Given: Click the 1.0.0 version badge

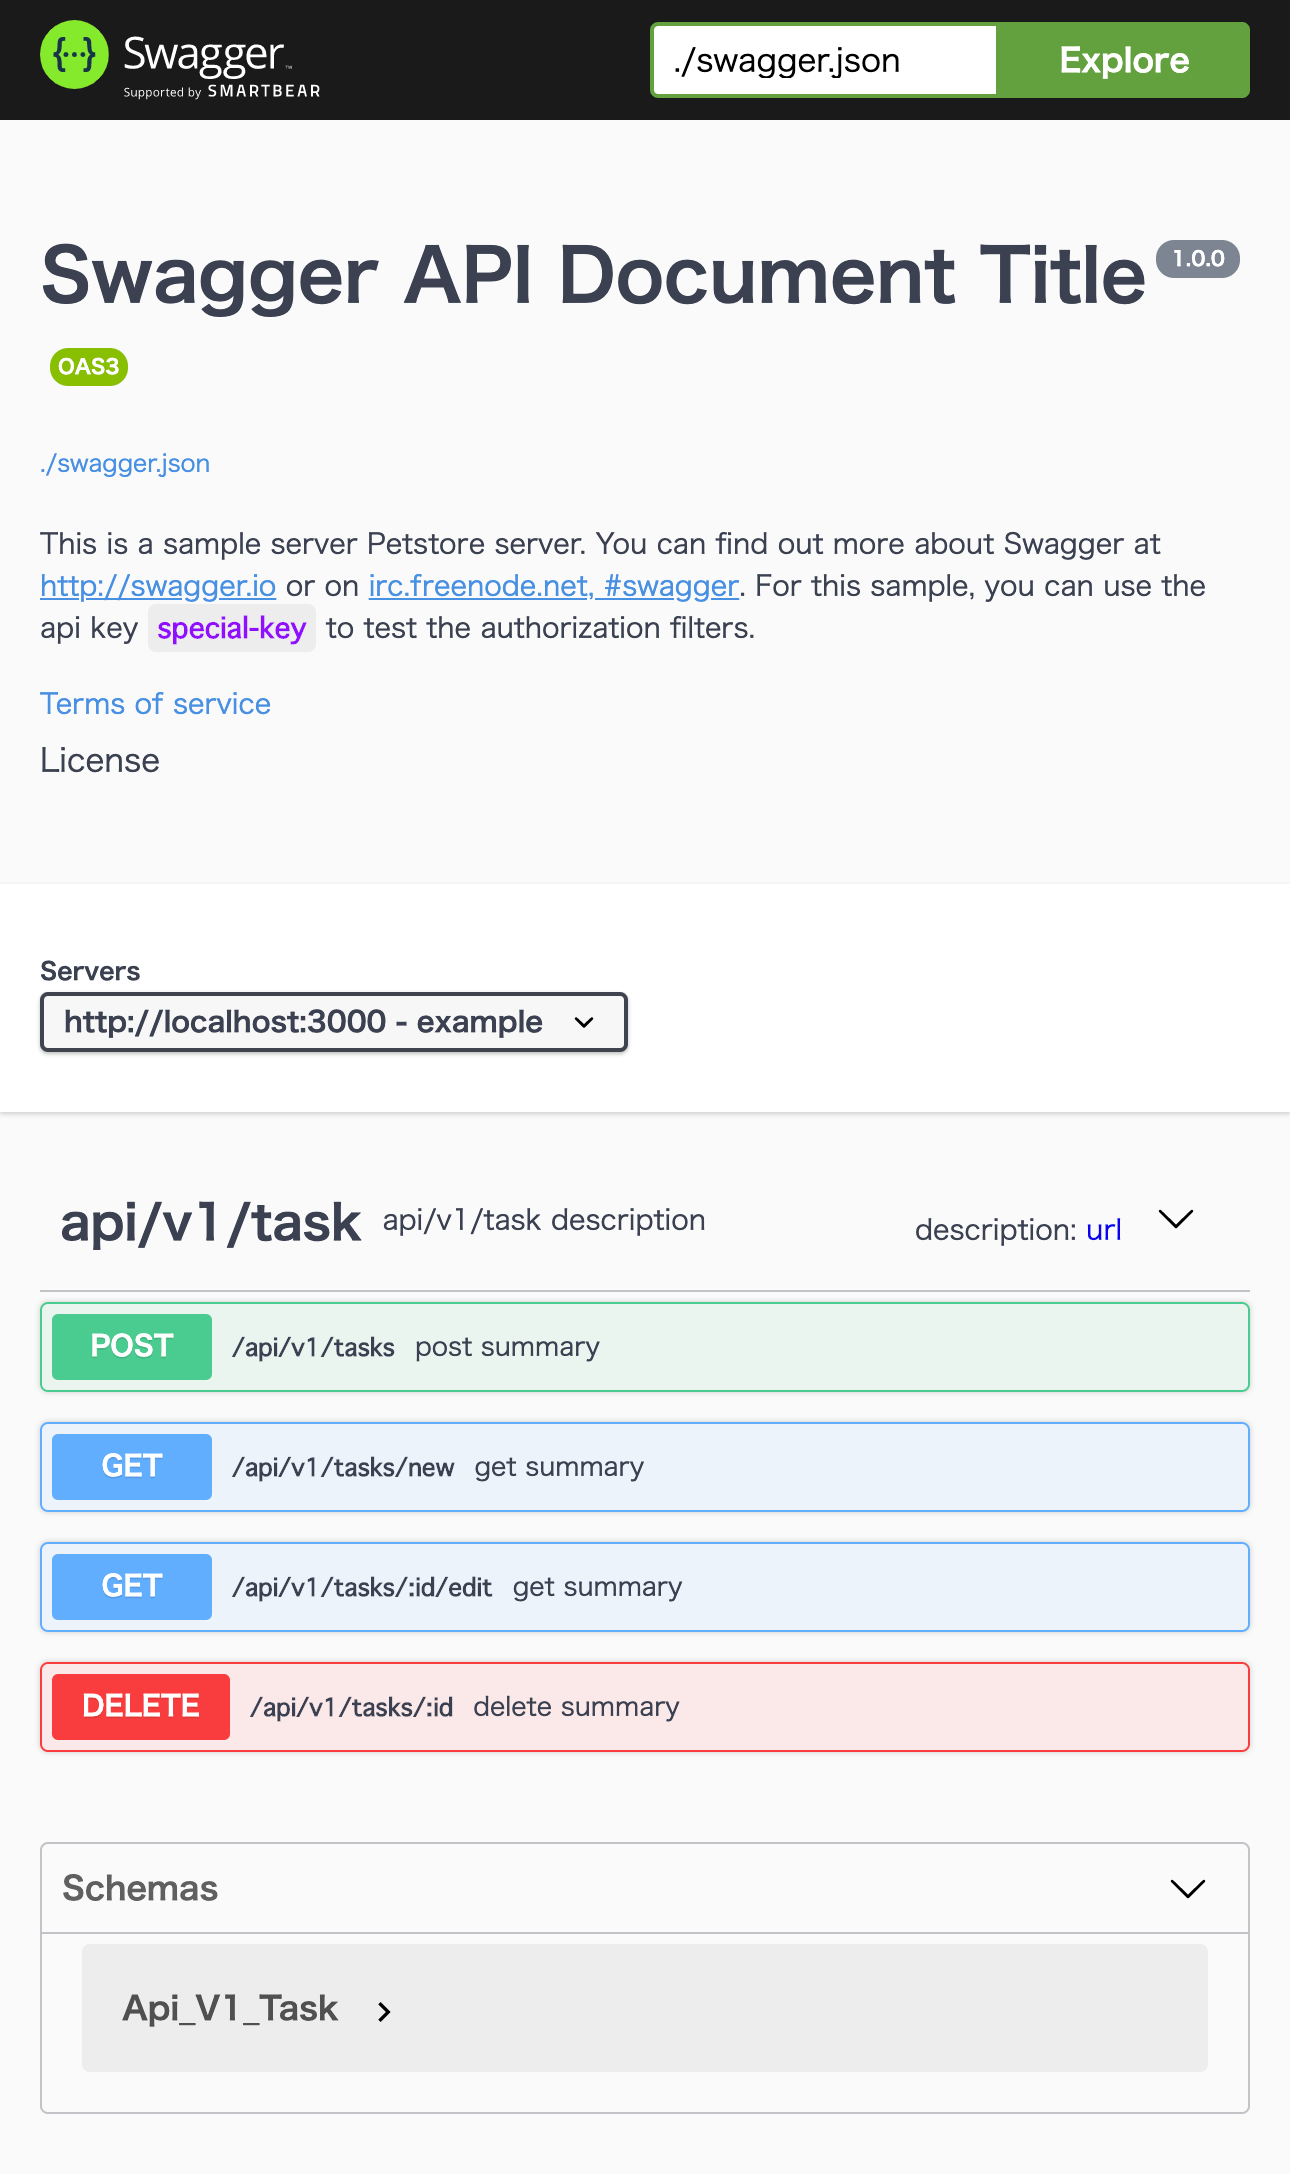Looking at the screenshot, I should [1196, 258].
